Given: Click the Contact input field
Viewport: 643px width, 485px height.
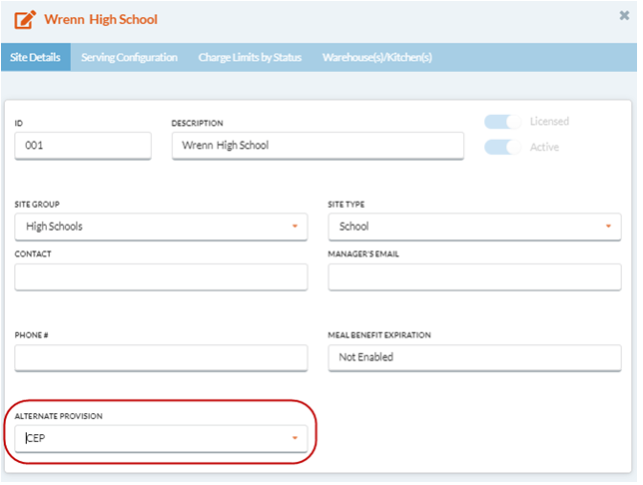Looking at the screenshot, I should [x=161, y=277].
